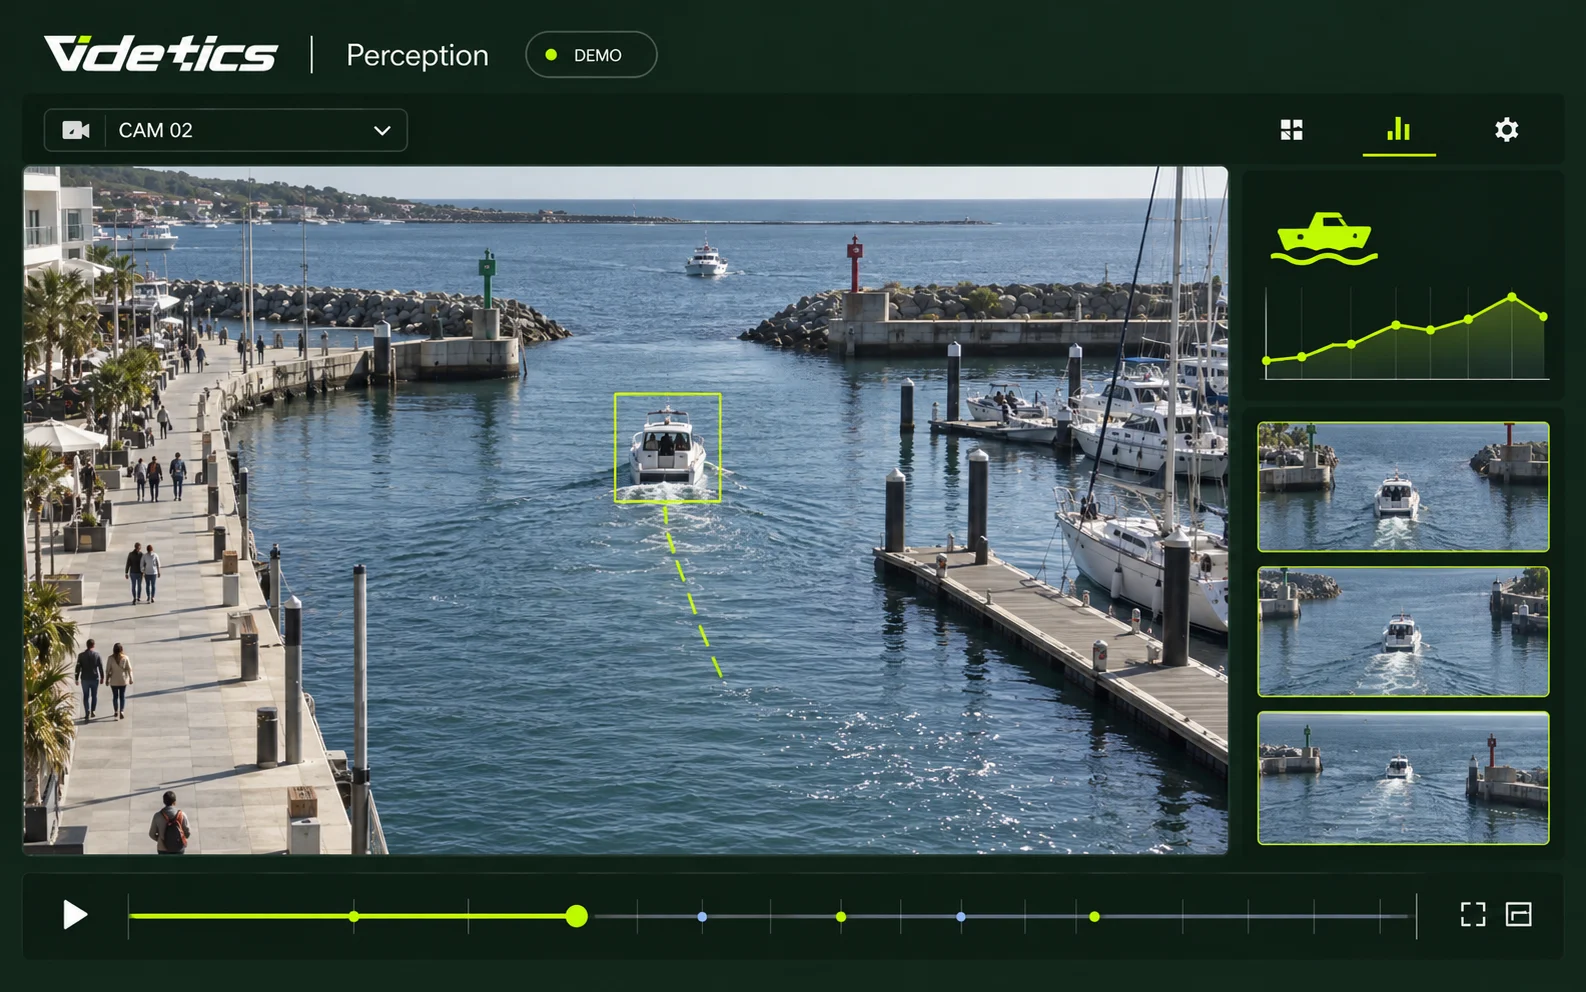Switch to the grid layout view
This screenshot has width=1586, height=992.
[1292, 130]
